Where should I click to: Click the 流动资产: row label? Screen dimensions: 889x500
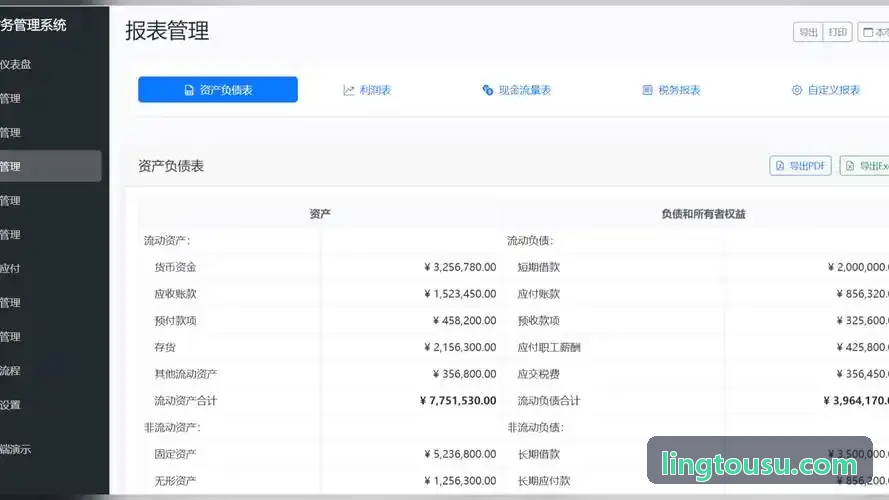tap(167, 240)
